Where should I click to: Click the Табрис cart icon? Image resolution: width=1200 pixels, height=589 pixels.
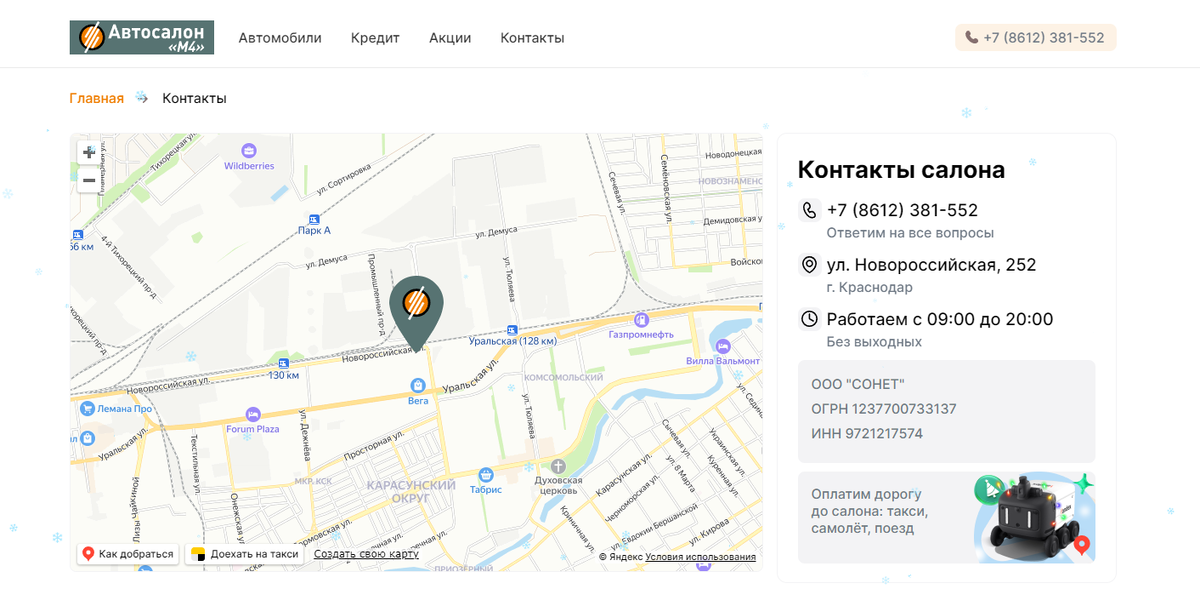pos(486,475)
